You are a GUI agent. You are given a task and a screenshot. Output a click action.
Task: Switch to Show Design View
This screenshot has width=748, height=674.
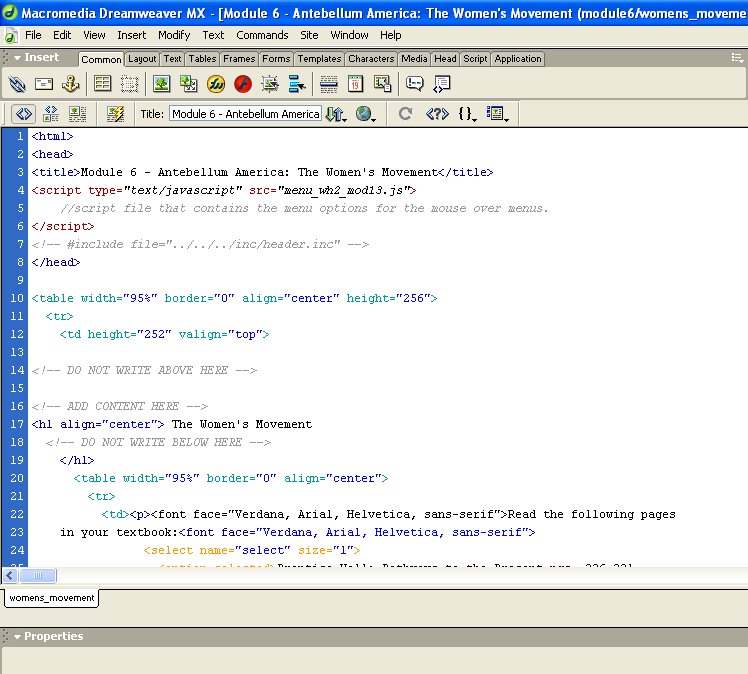[77, 114]
